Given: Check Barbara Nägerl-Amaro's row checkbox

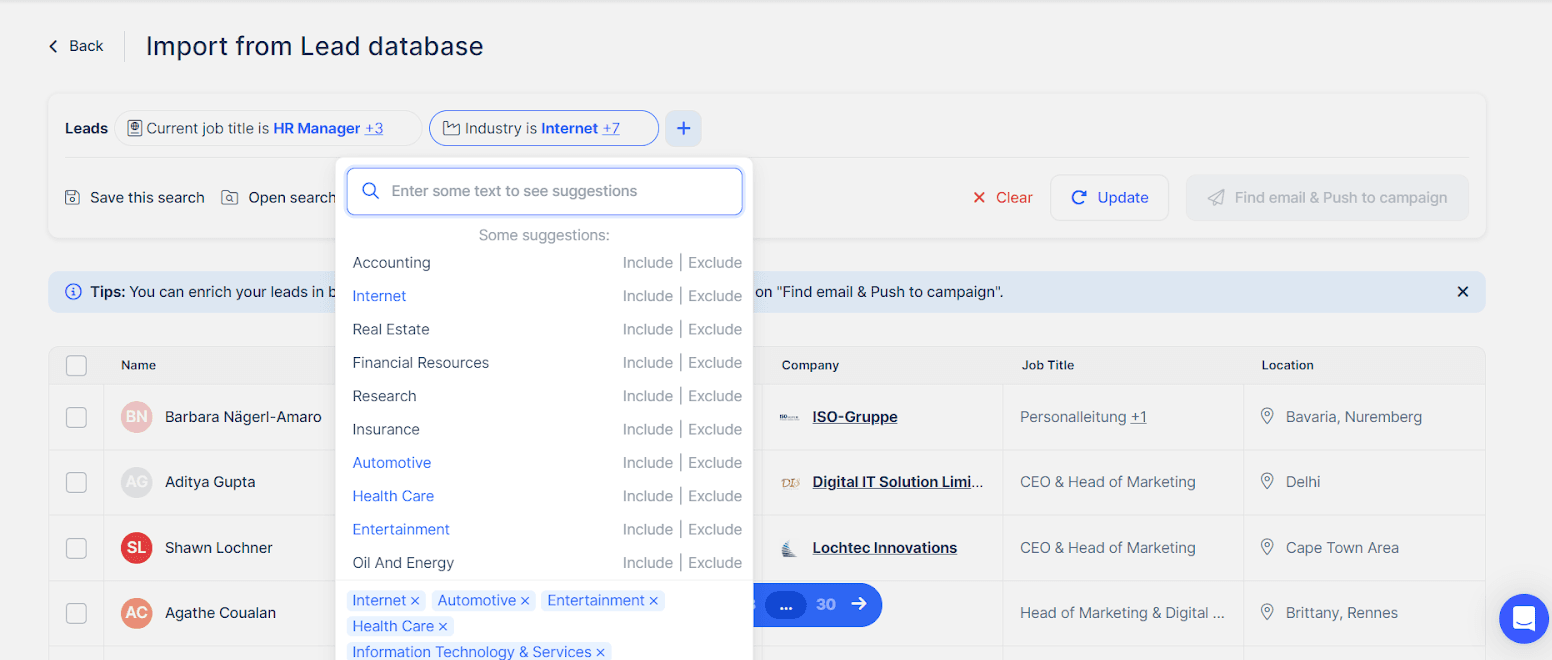Looking at the screenshot, I should pyautogui.click(x=76, y=417).
